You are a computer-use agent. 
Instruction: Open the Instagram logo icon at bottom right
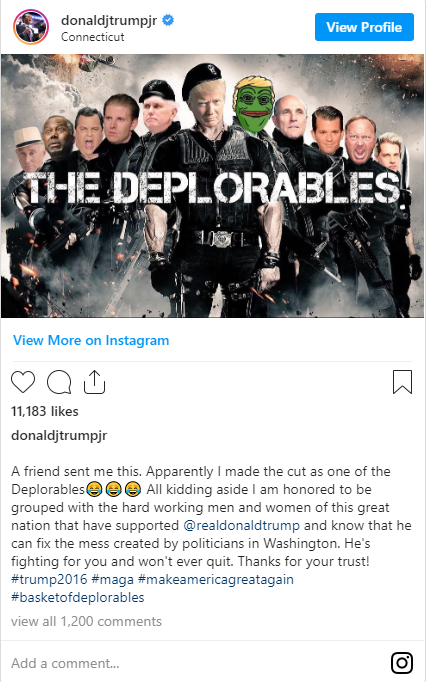coord(402,663)
